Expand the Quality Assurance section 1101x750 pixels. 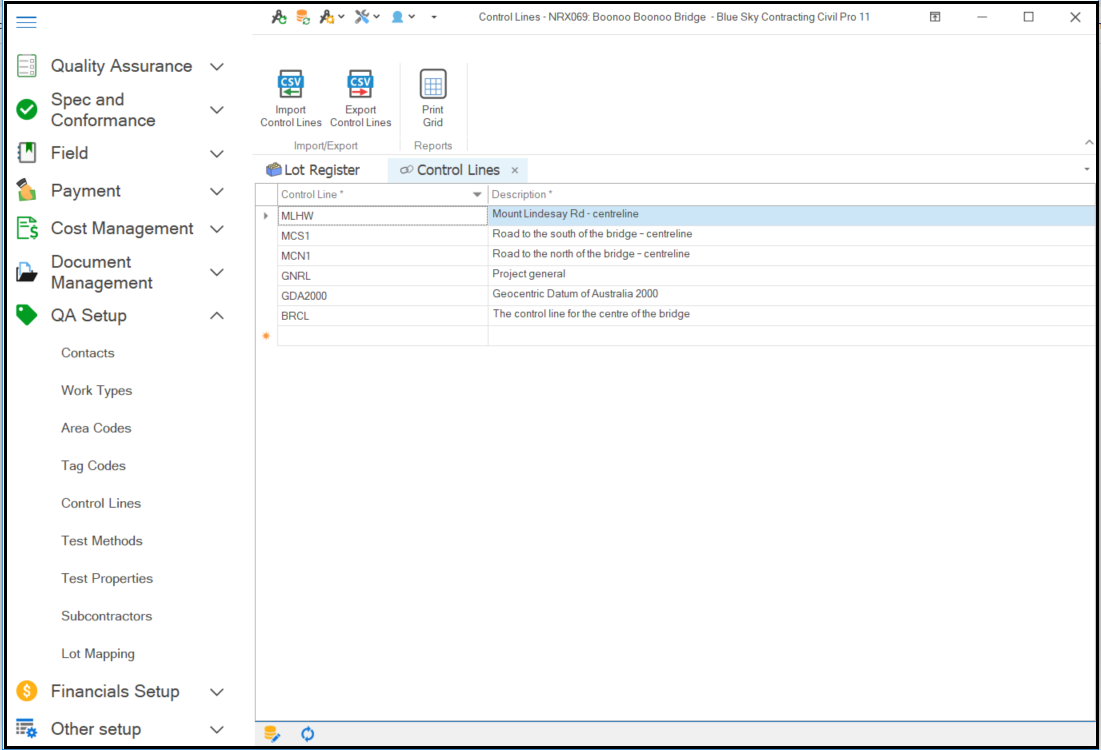(x=216, y=67)
